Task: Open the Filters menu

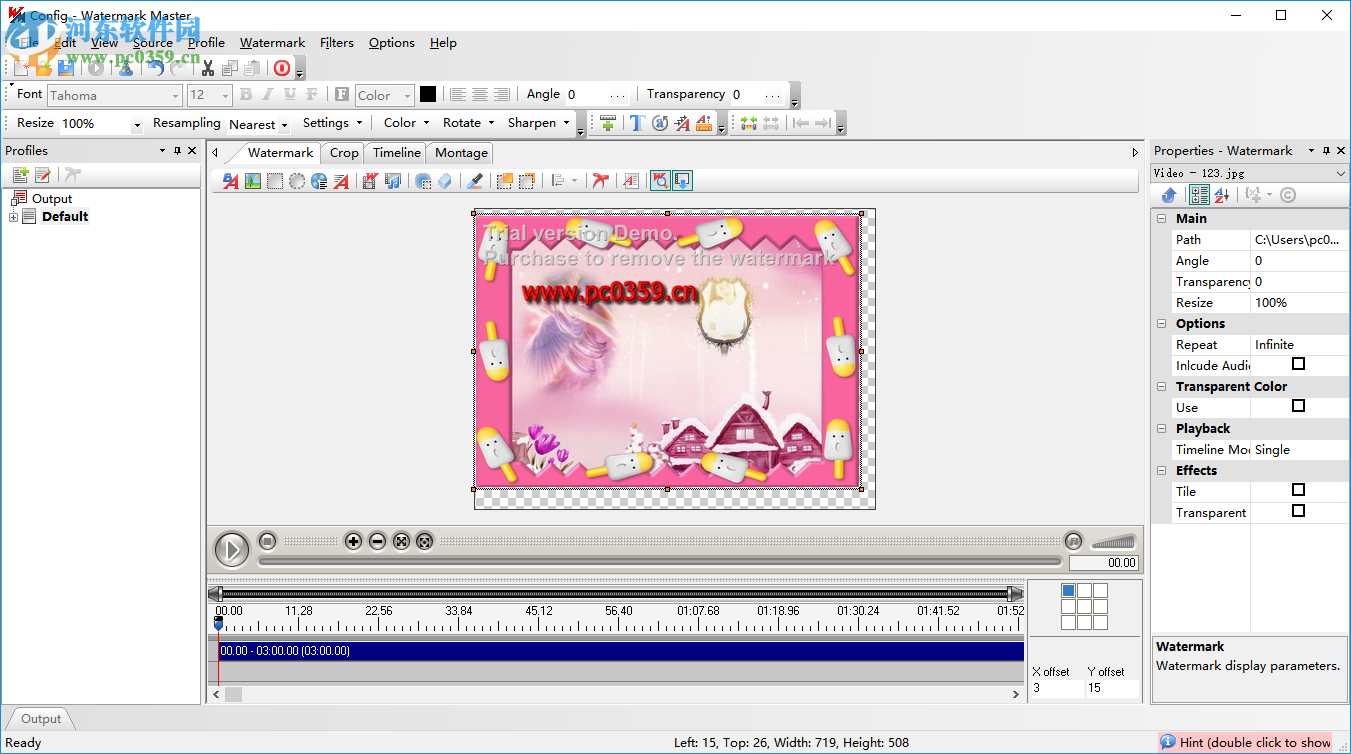Action: tap(337, 43)
